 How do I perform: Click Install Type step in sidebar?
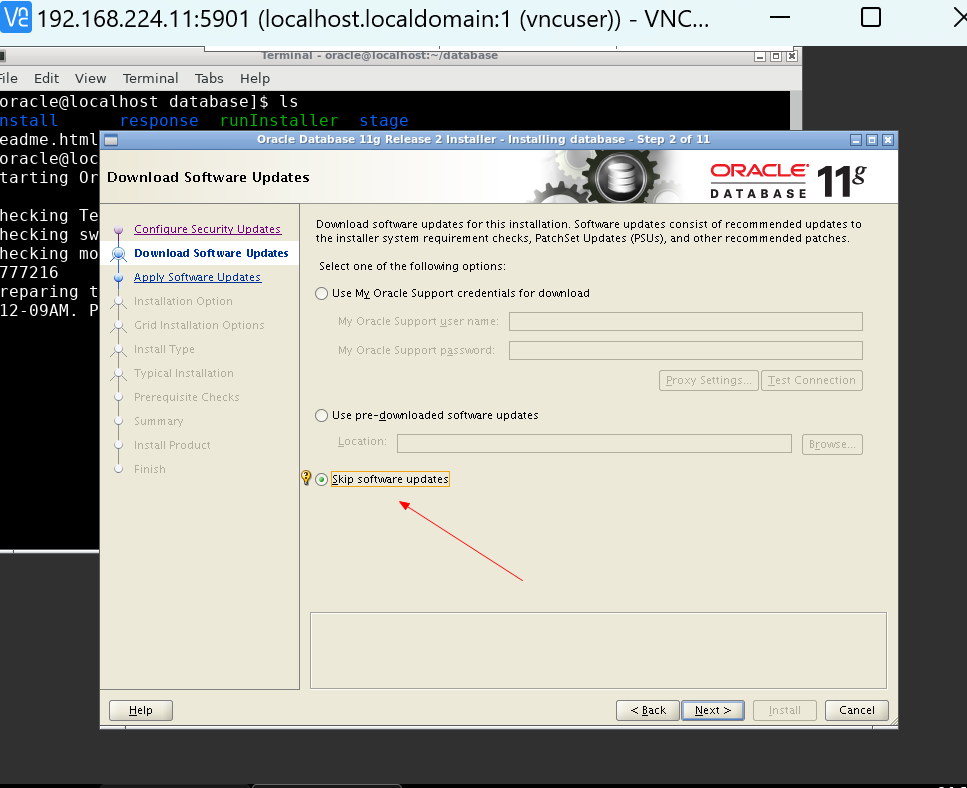tap(164, 350)
